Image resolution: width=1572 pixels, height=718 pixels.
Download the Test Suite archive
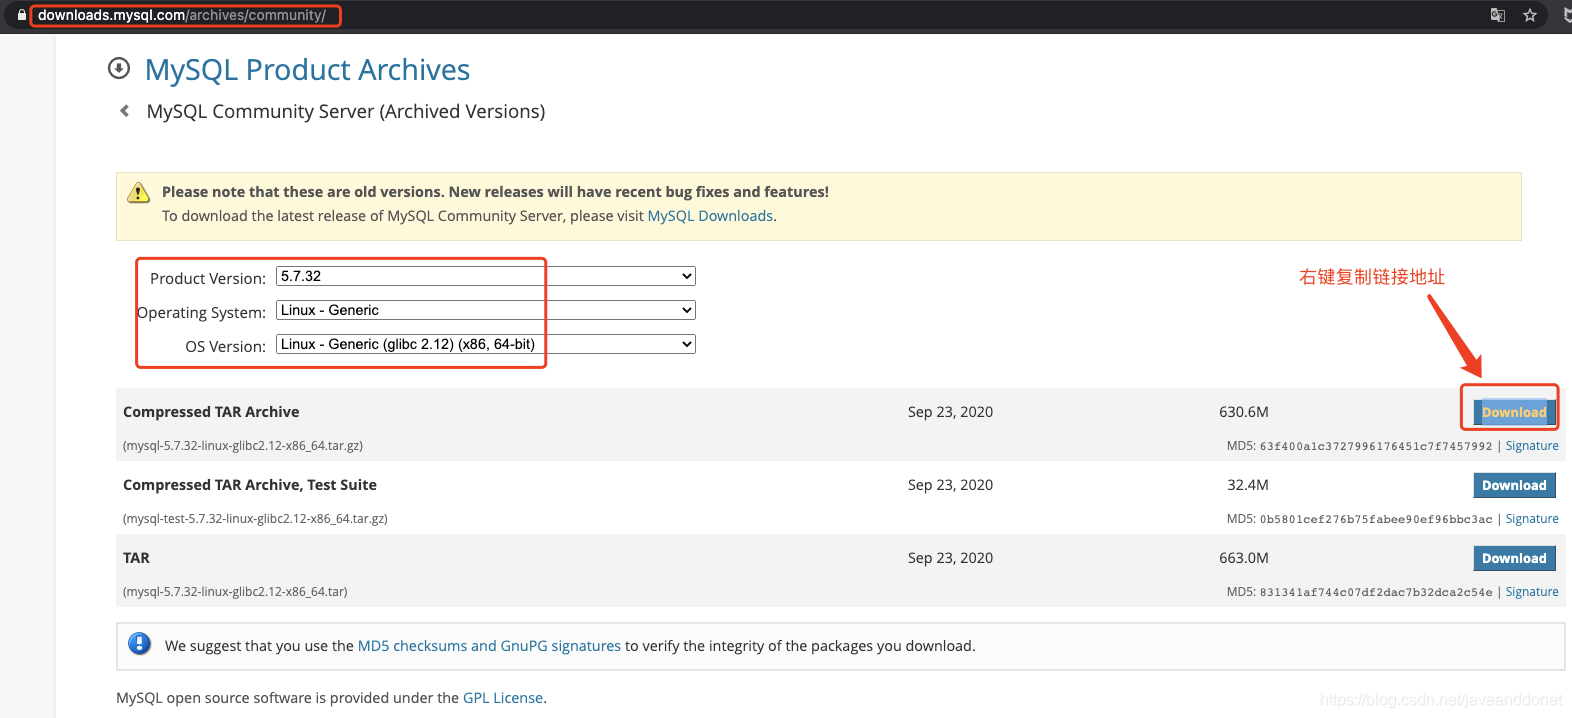pos(1514,485)
